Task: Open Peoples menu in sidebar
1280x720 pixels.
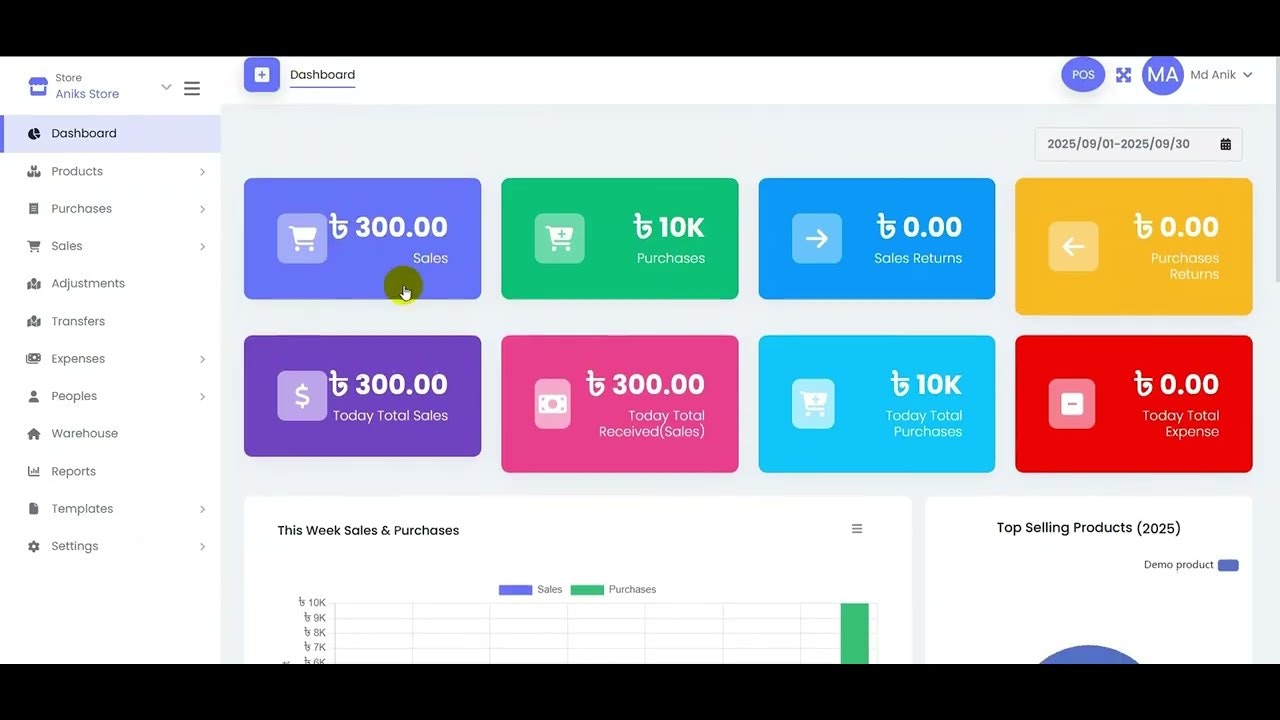Action: (x=110, y=396)
